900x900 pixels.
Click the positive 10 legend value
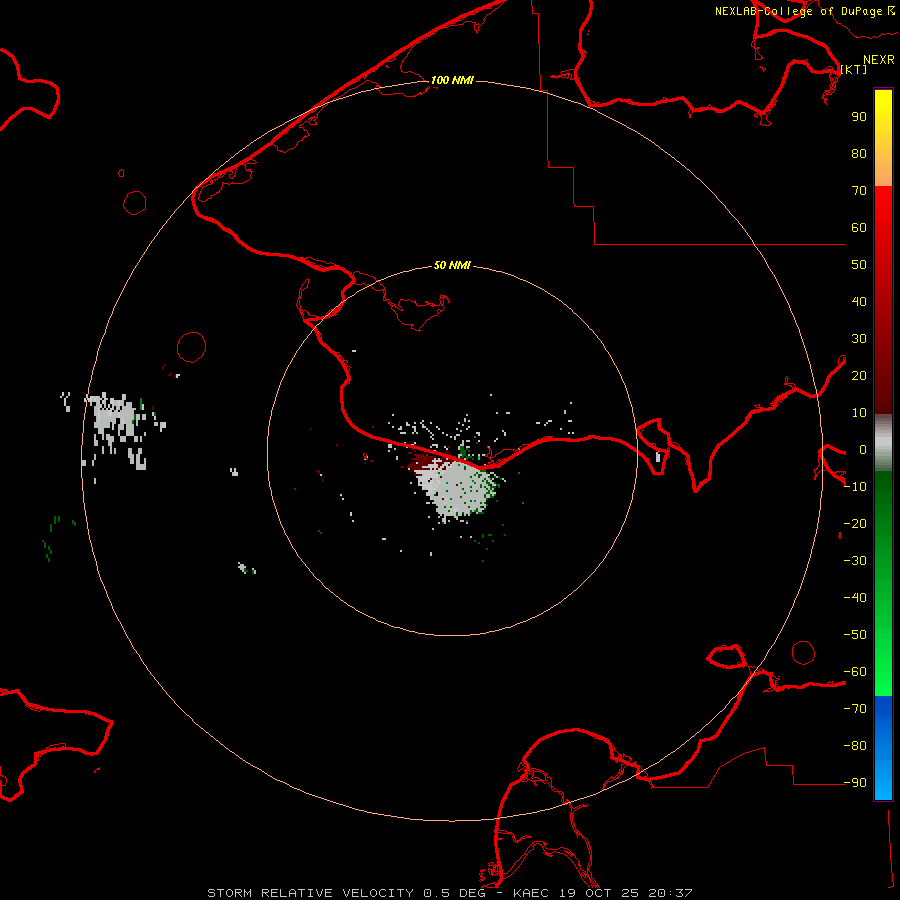[859, 413]
